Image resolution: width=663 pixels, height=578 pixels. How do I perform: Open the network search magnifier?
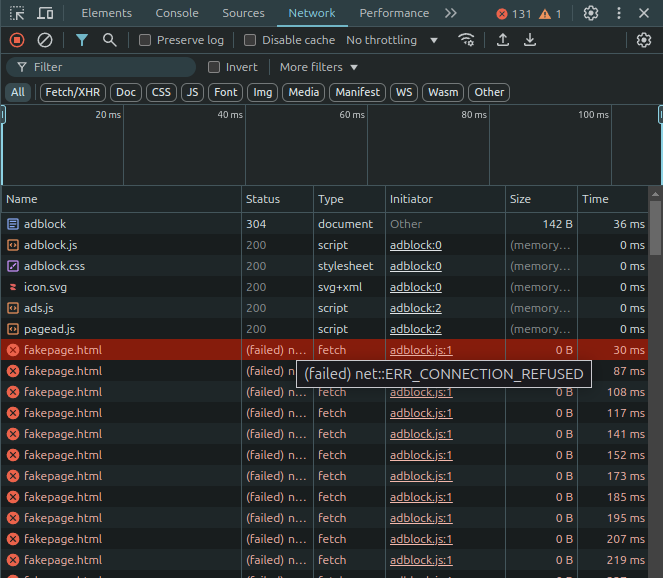click(x=110, y=40)
